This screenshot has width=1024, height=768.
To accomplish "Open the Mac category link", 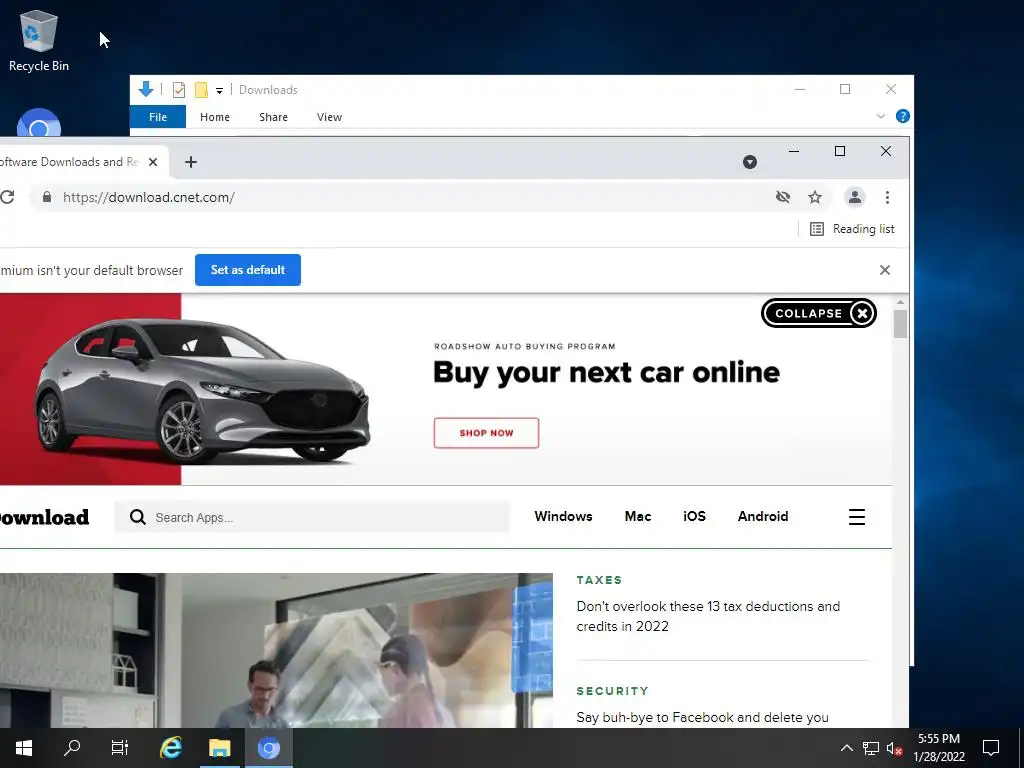I will [x=637, y=517].
